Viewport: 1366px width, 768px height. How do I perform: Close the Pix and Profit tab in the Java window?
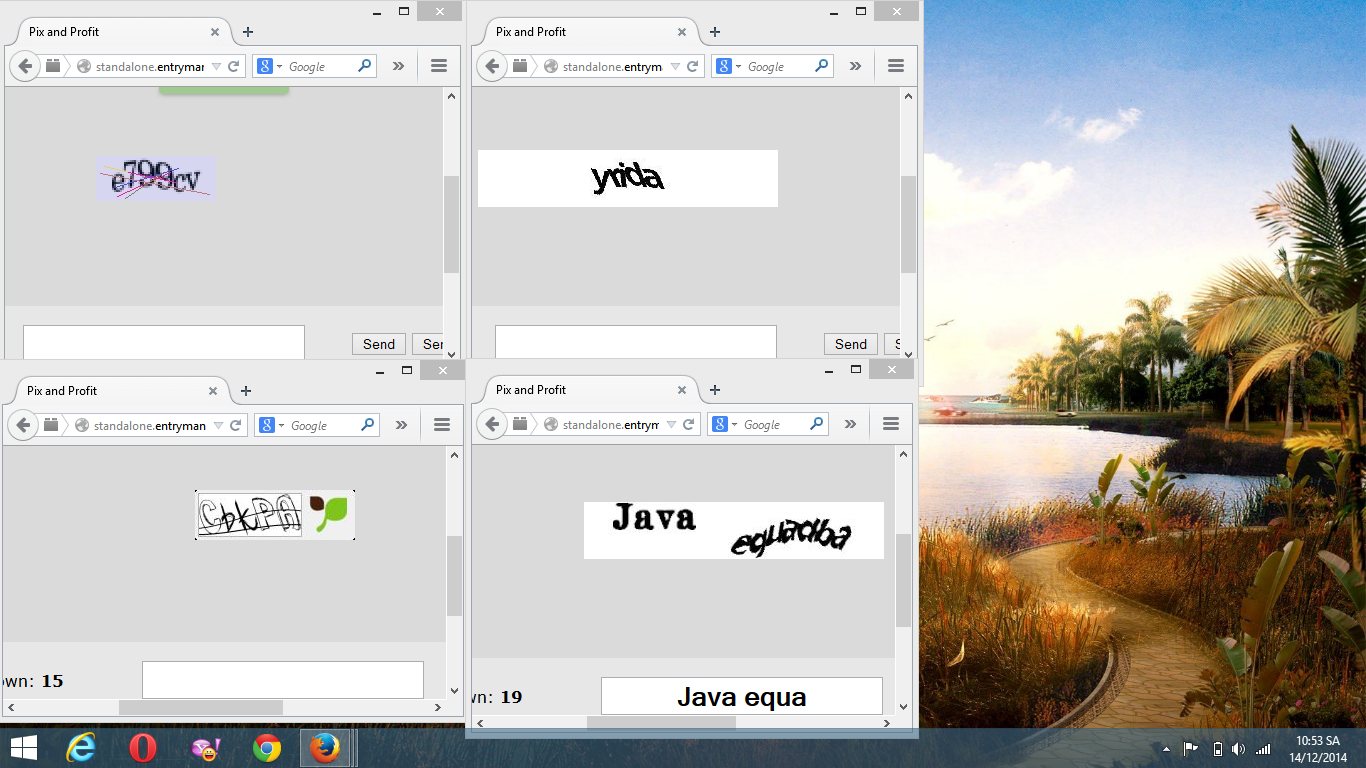pos(682,390)
